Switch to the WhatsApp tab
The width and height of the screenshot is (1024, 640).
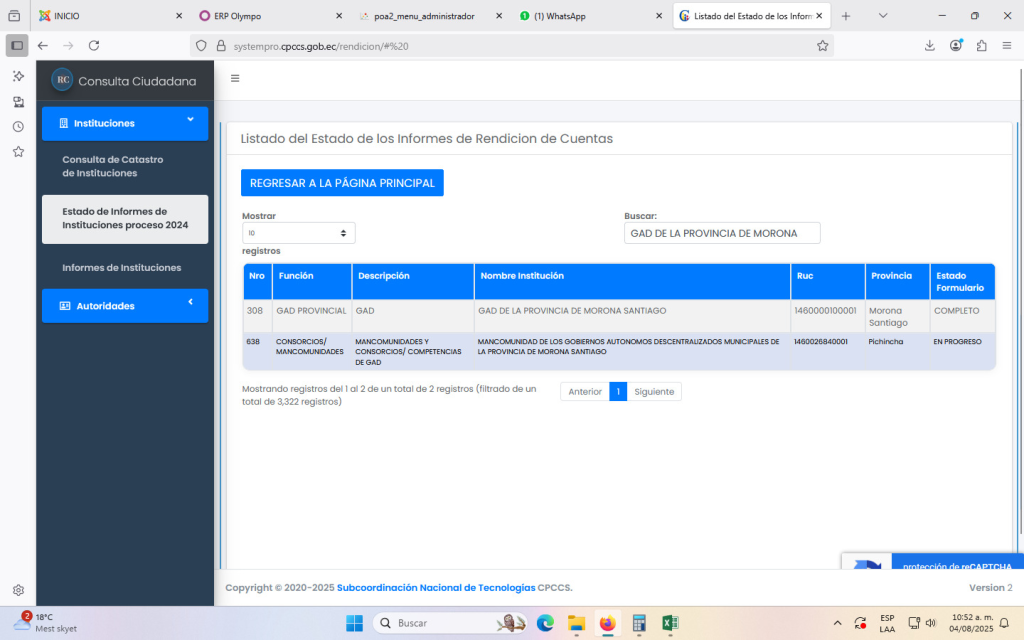coord(585,16)
